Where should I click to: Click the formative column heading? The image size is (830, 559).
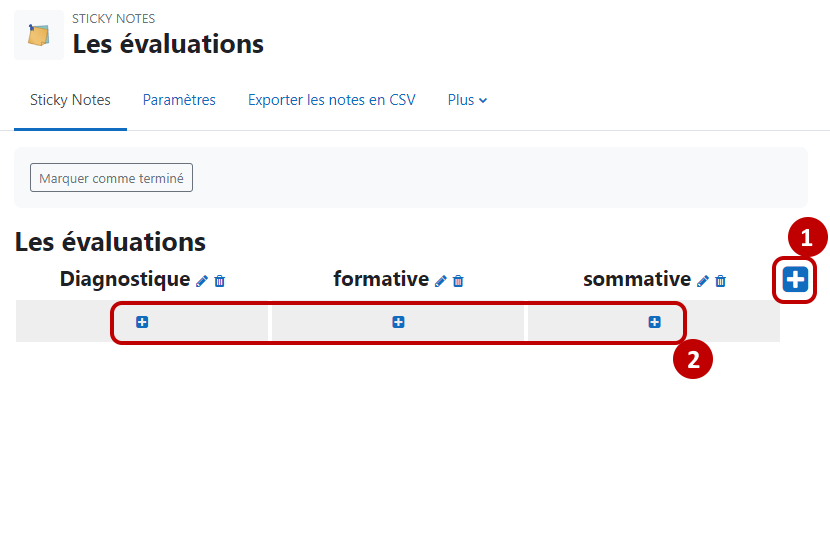pos(381,279)
